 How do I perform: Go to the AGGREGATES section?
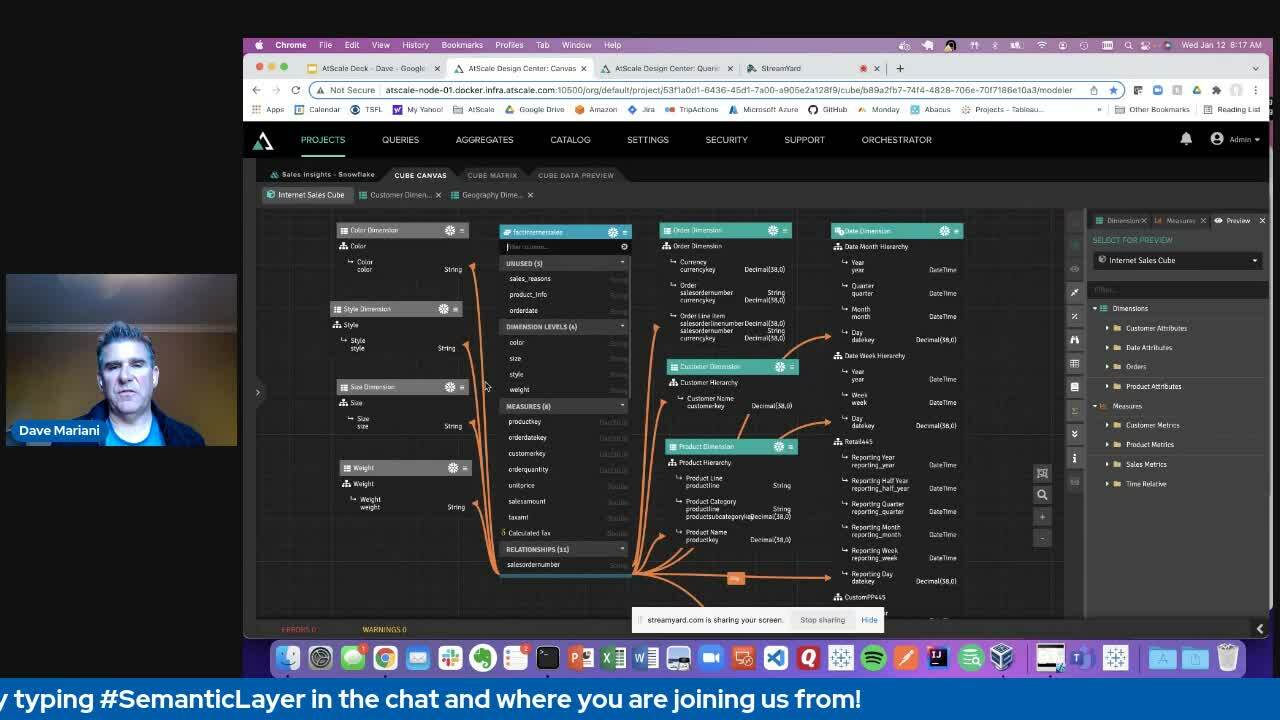[484, 140]
